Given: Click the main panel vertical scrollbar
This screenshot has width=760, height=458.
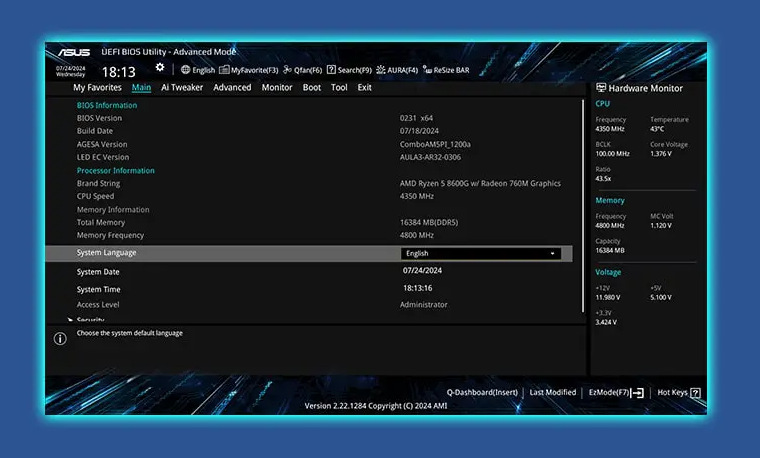Looking at the screenshot, I should pyautogui.click(x=583, y=206).
